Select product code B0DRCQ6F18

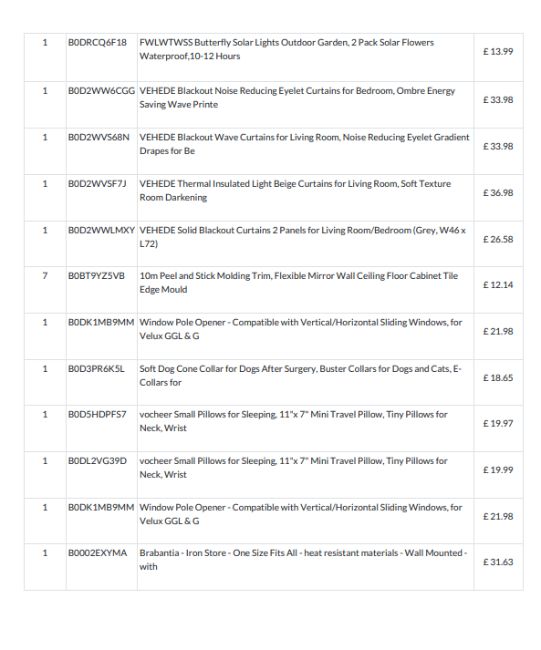pyautogui.click(x=97, y=43)
